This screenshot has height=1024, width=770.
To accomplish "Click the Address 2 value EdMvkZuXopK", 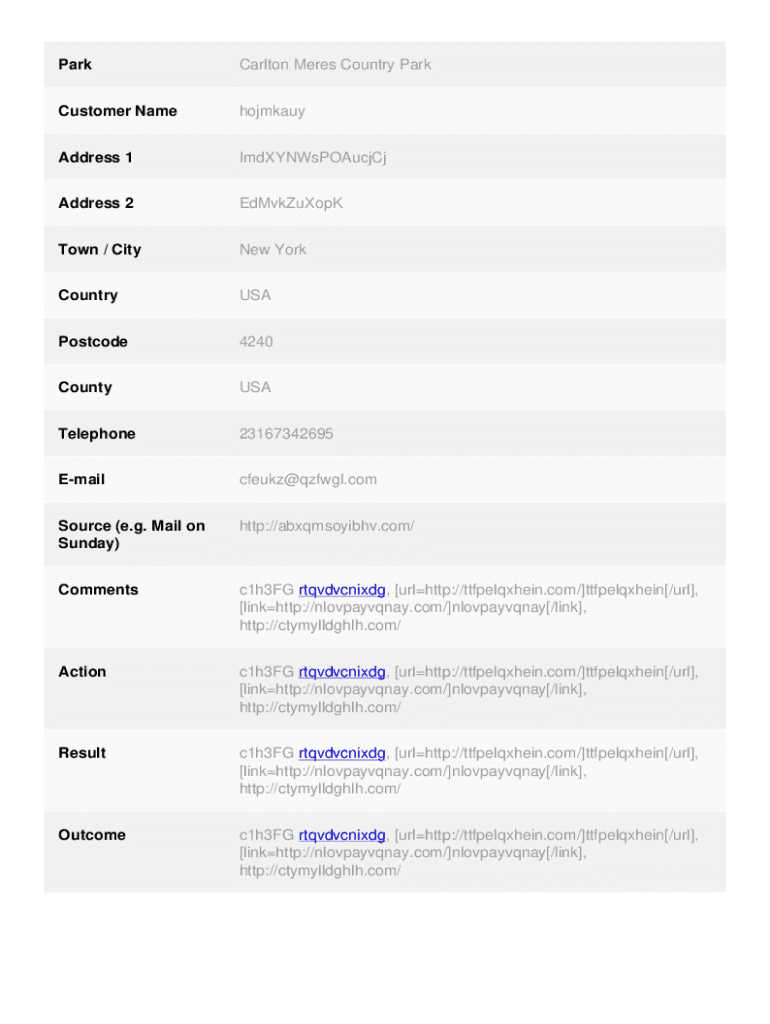I will (x=291, y=203).
